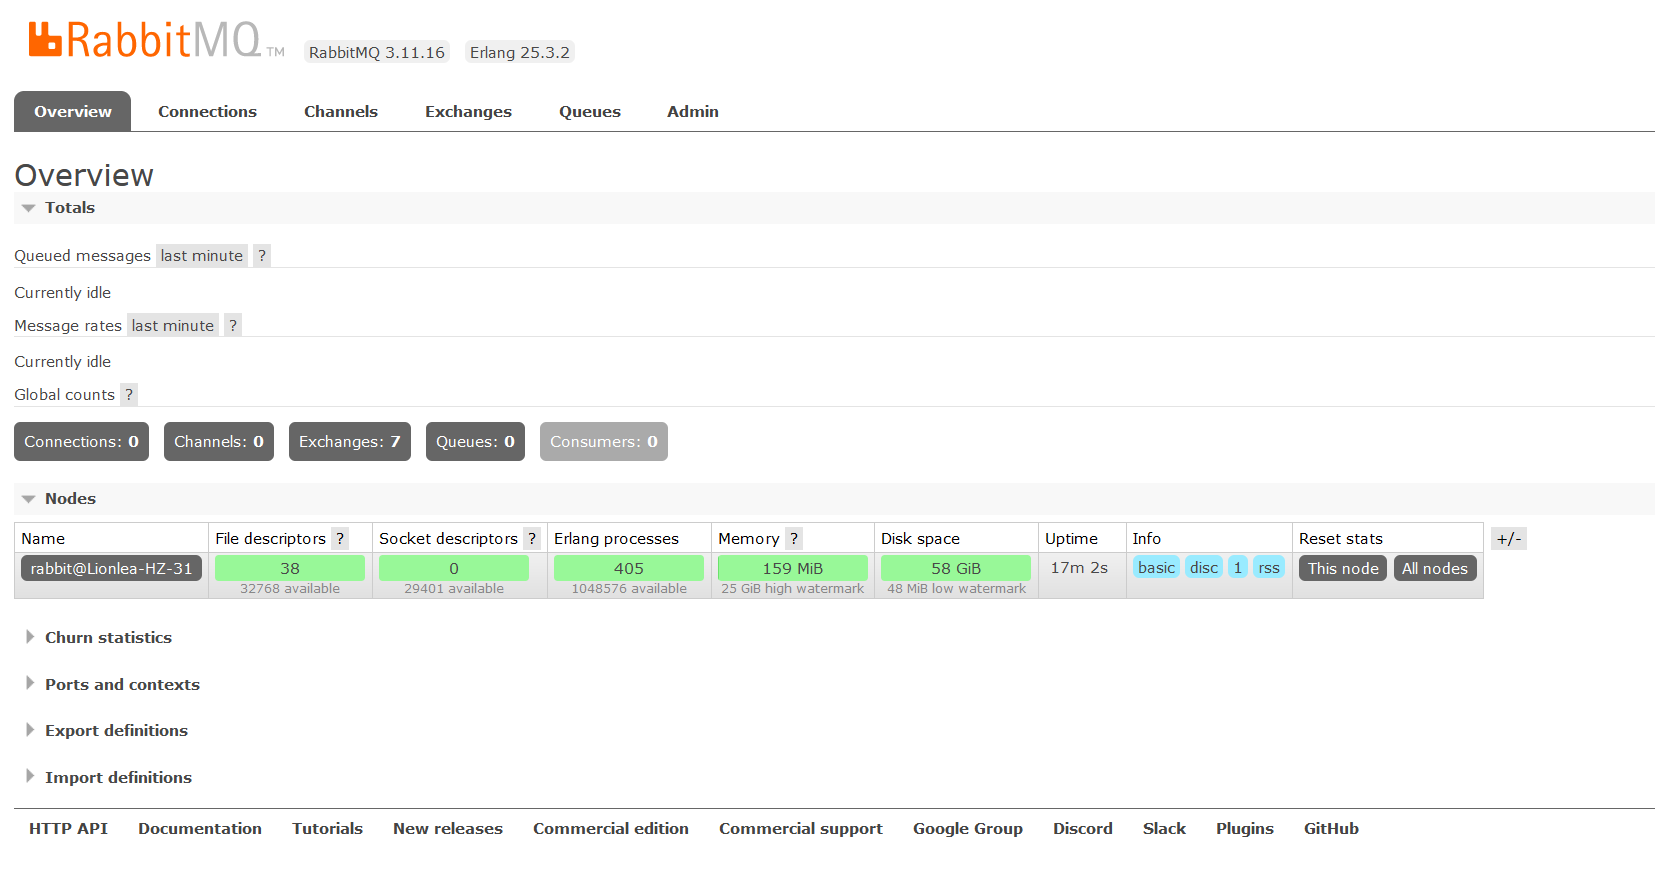Click the Disk space column header
The height and width of the screenshot is (869, 1655).
point(920,539)
